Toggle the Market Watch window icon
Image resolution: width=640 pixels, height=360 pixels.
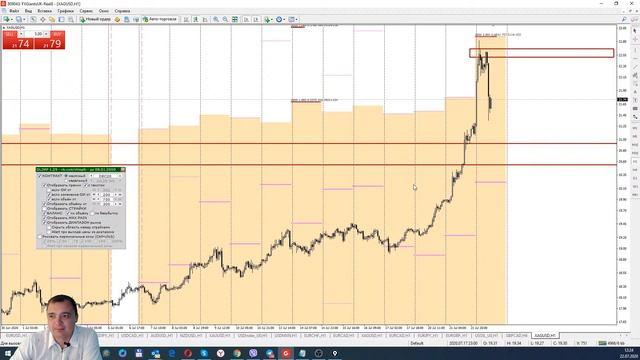33,19
